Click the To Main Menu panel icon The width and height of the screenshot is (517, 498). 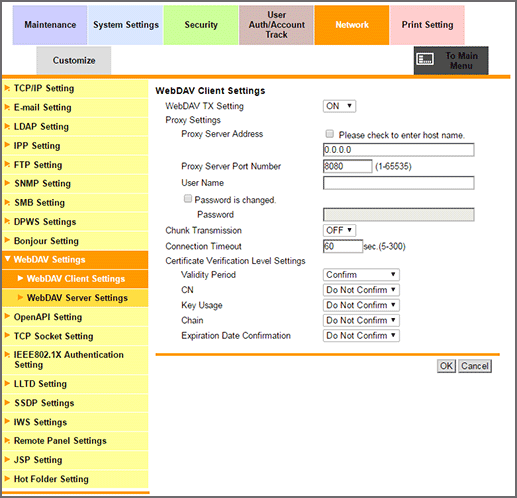(x=425, y=59)
